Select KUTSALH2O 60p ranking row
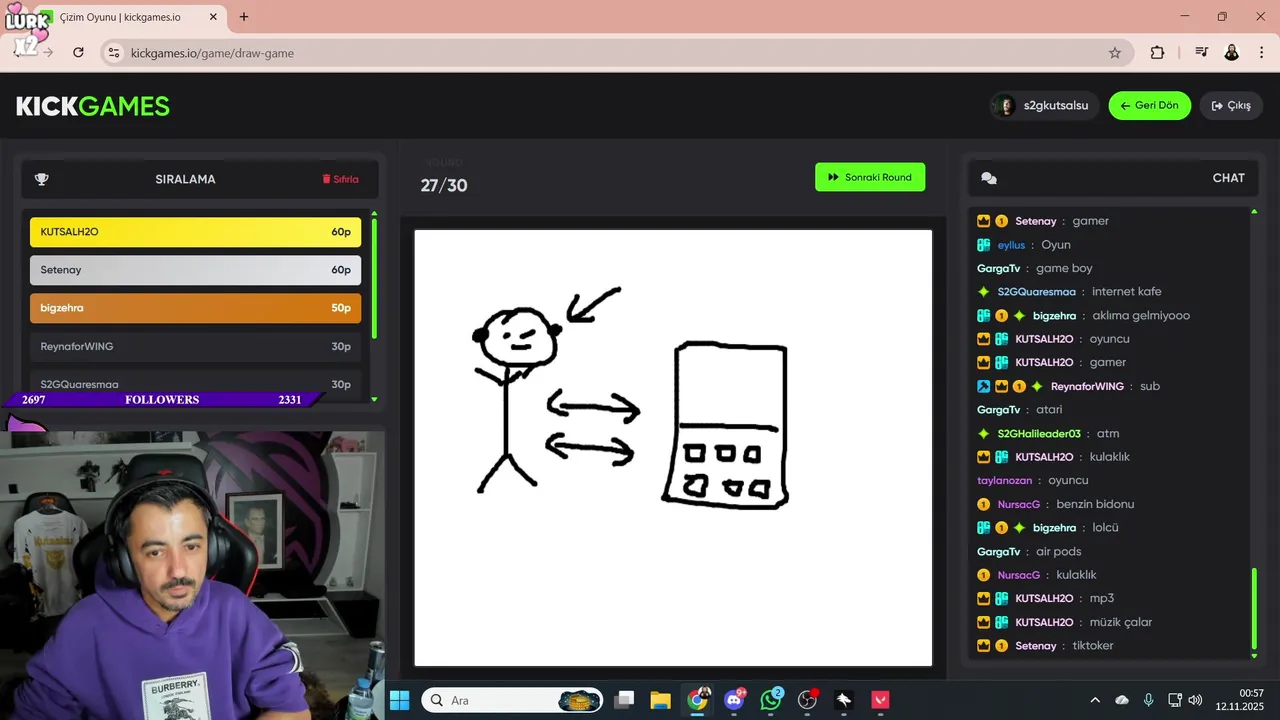 click(x=195, y=232)
